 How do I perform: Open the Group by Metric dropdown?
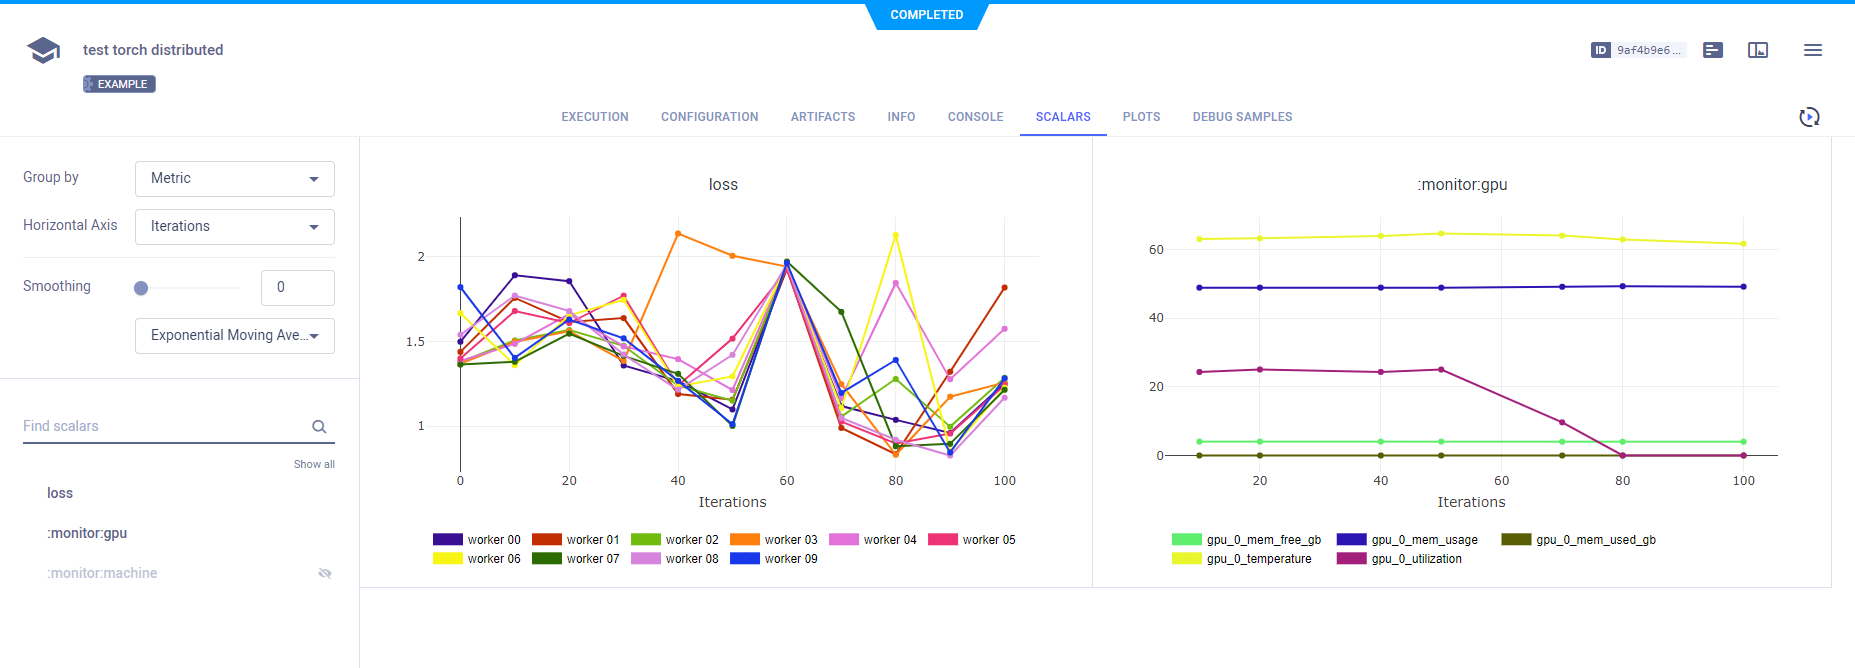point(234,179)
